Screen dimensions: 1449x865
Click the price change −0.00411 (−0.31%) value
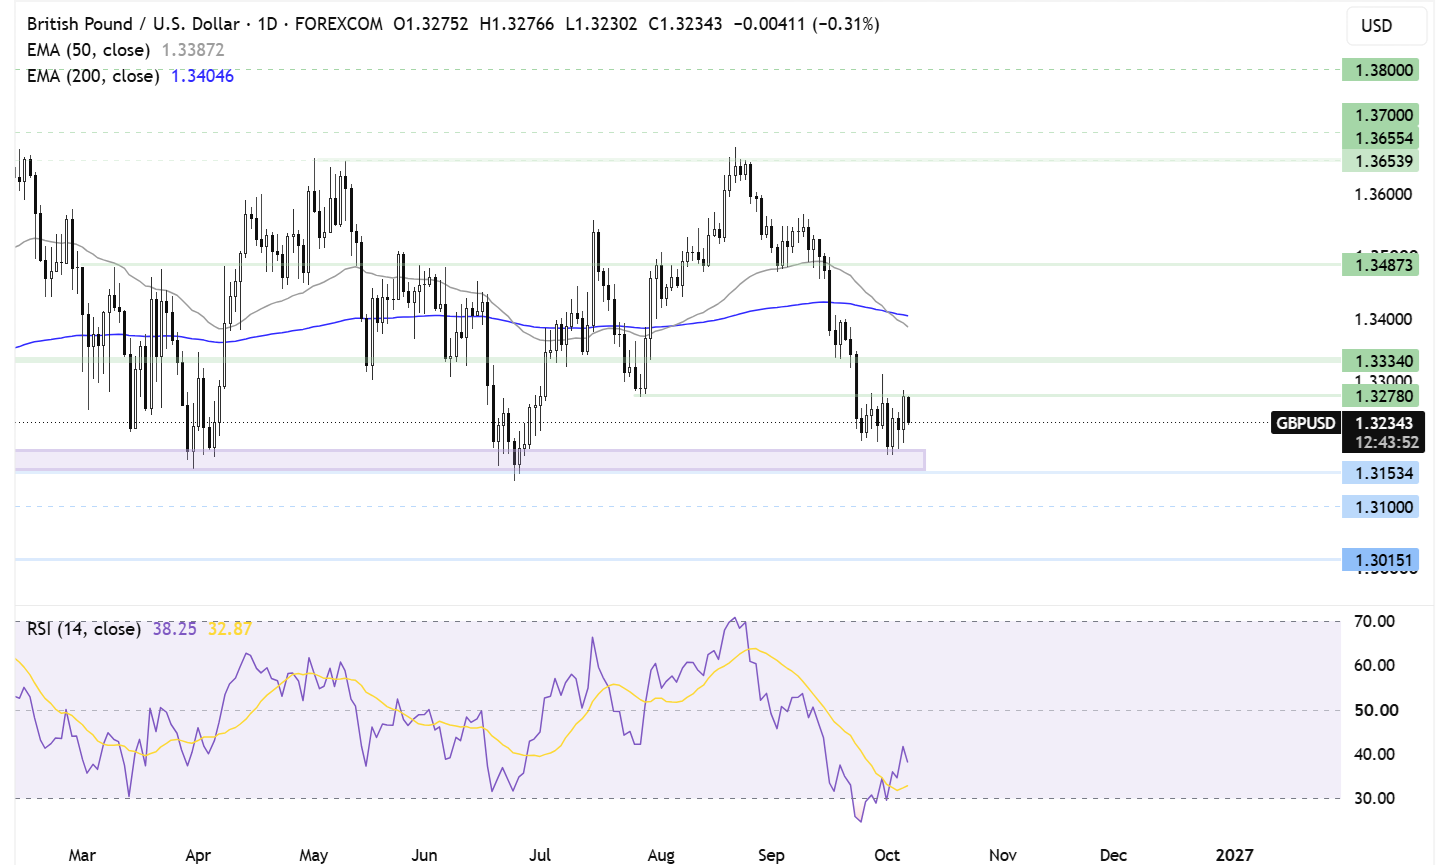coord(806,24)
